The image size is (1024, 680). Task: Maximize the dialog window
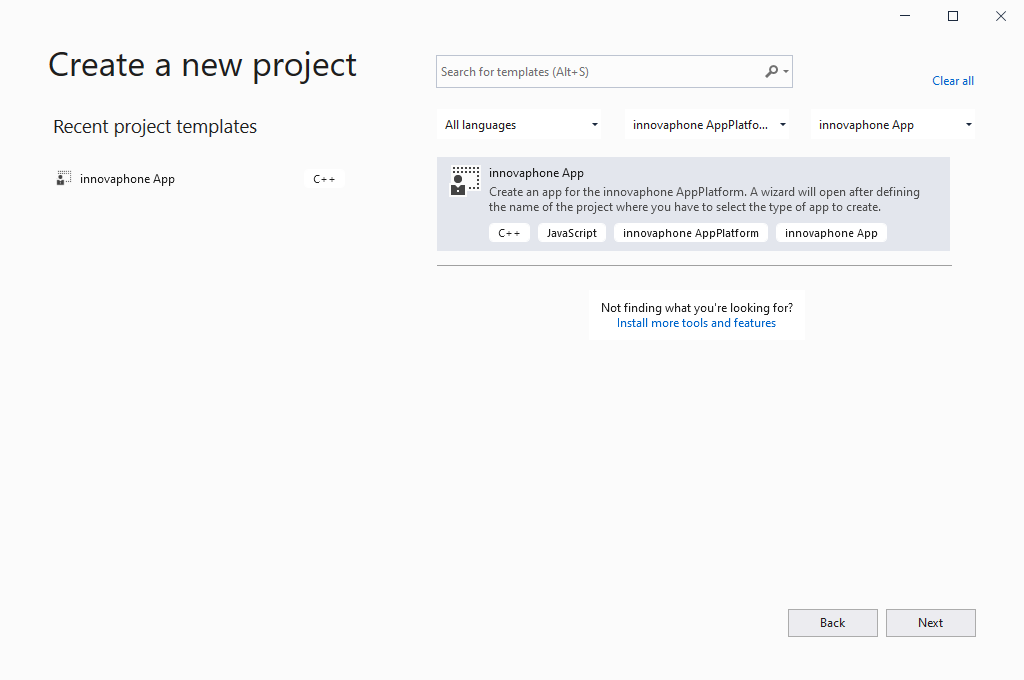click(x=953, y=16)
